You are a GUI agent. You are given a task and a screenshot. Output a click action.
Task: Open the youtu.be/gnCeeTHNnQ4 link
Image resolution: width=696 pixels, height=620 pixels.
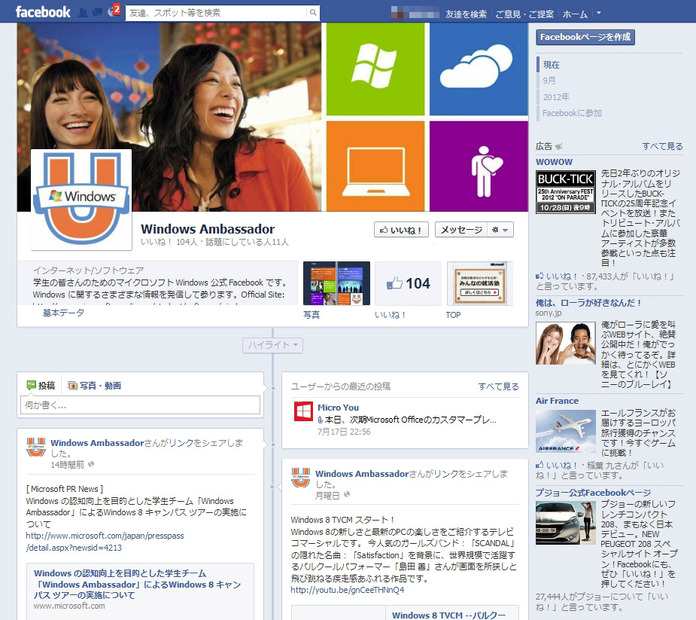coord(348,590)
